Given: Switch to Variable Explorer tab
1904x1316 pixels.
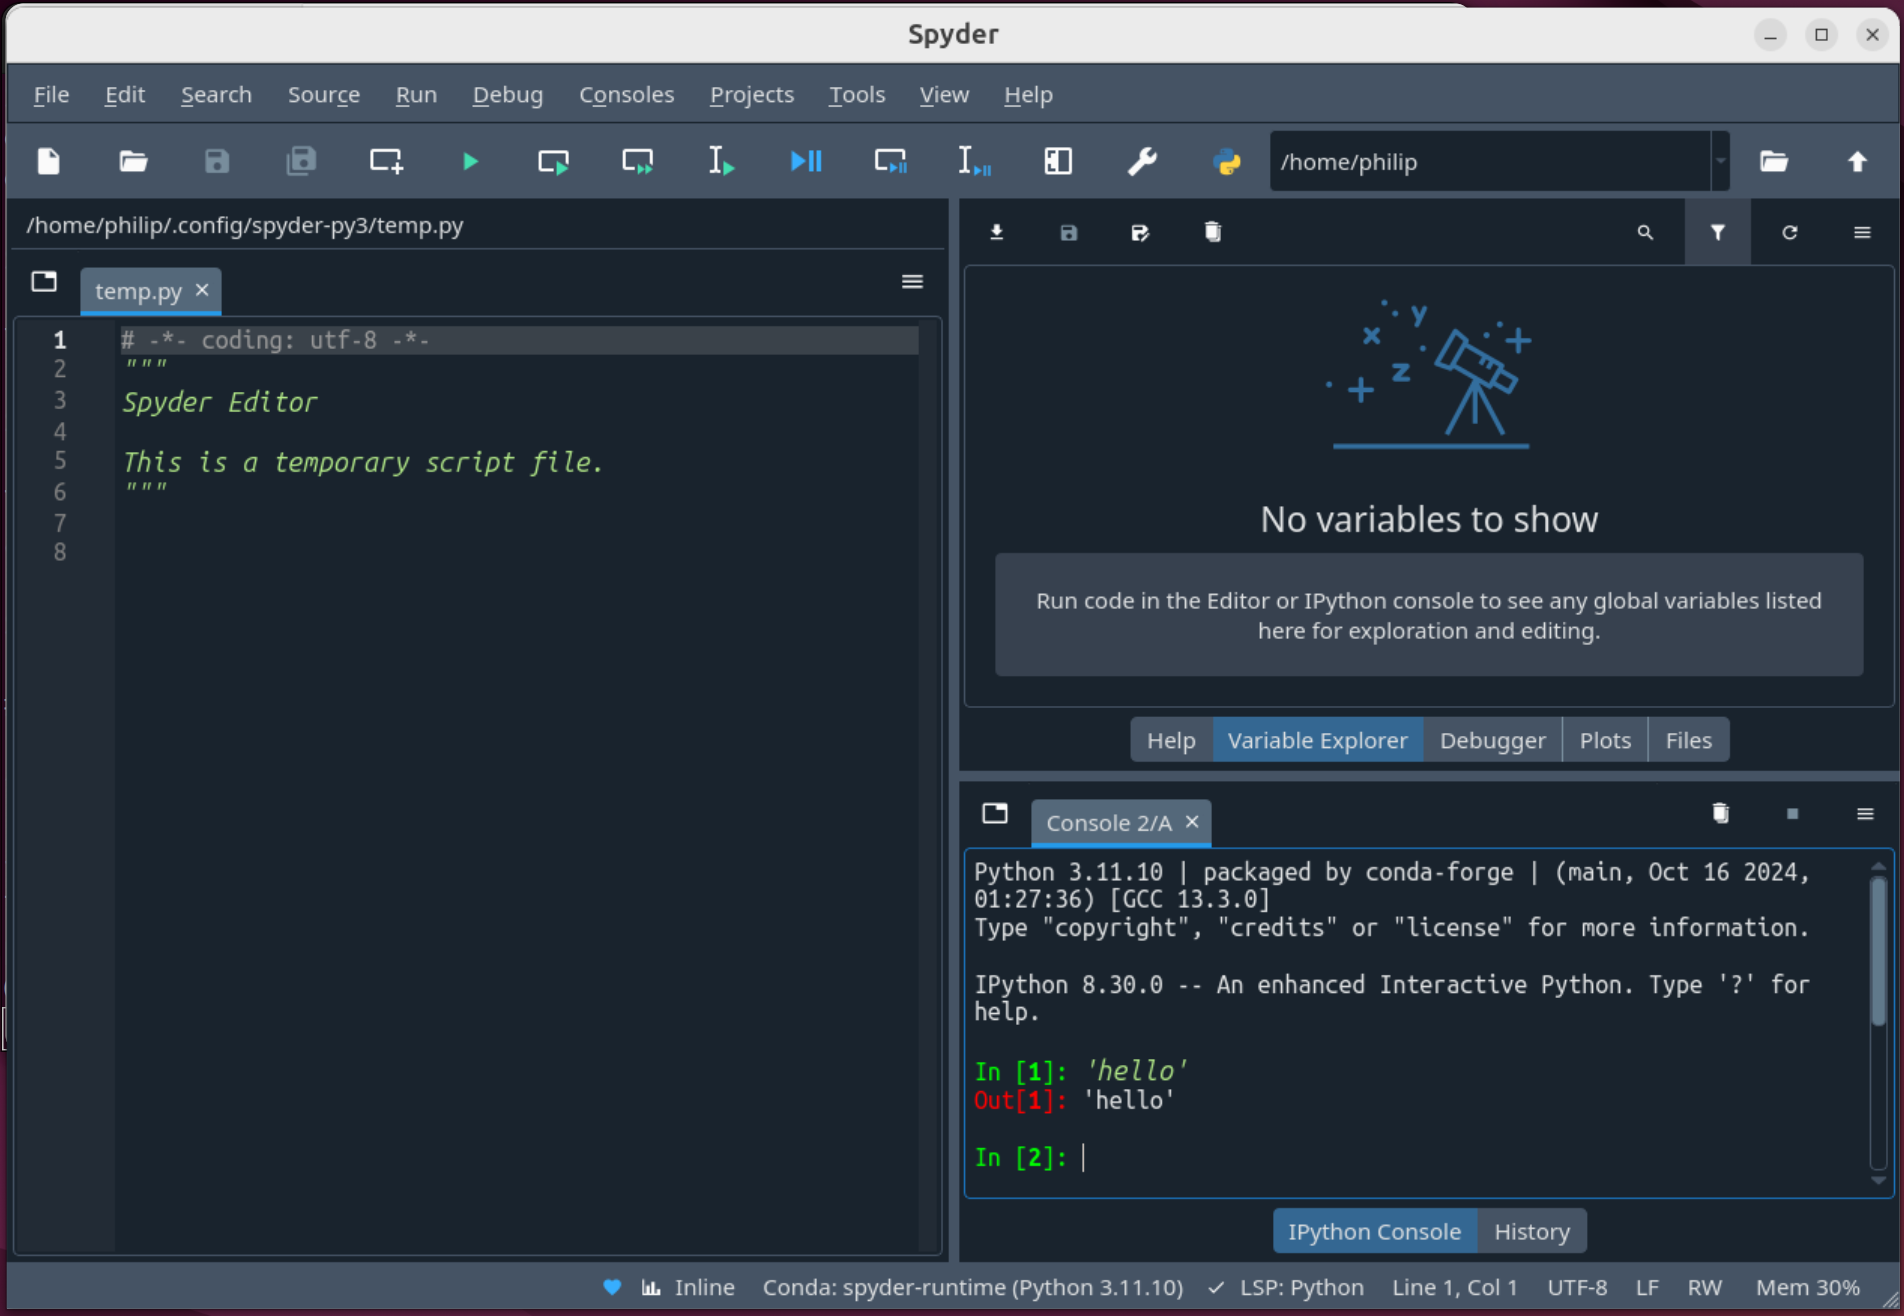Looking at the screenshot, I should (x=1318, y=740).
